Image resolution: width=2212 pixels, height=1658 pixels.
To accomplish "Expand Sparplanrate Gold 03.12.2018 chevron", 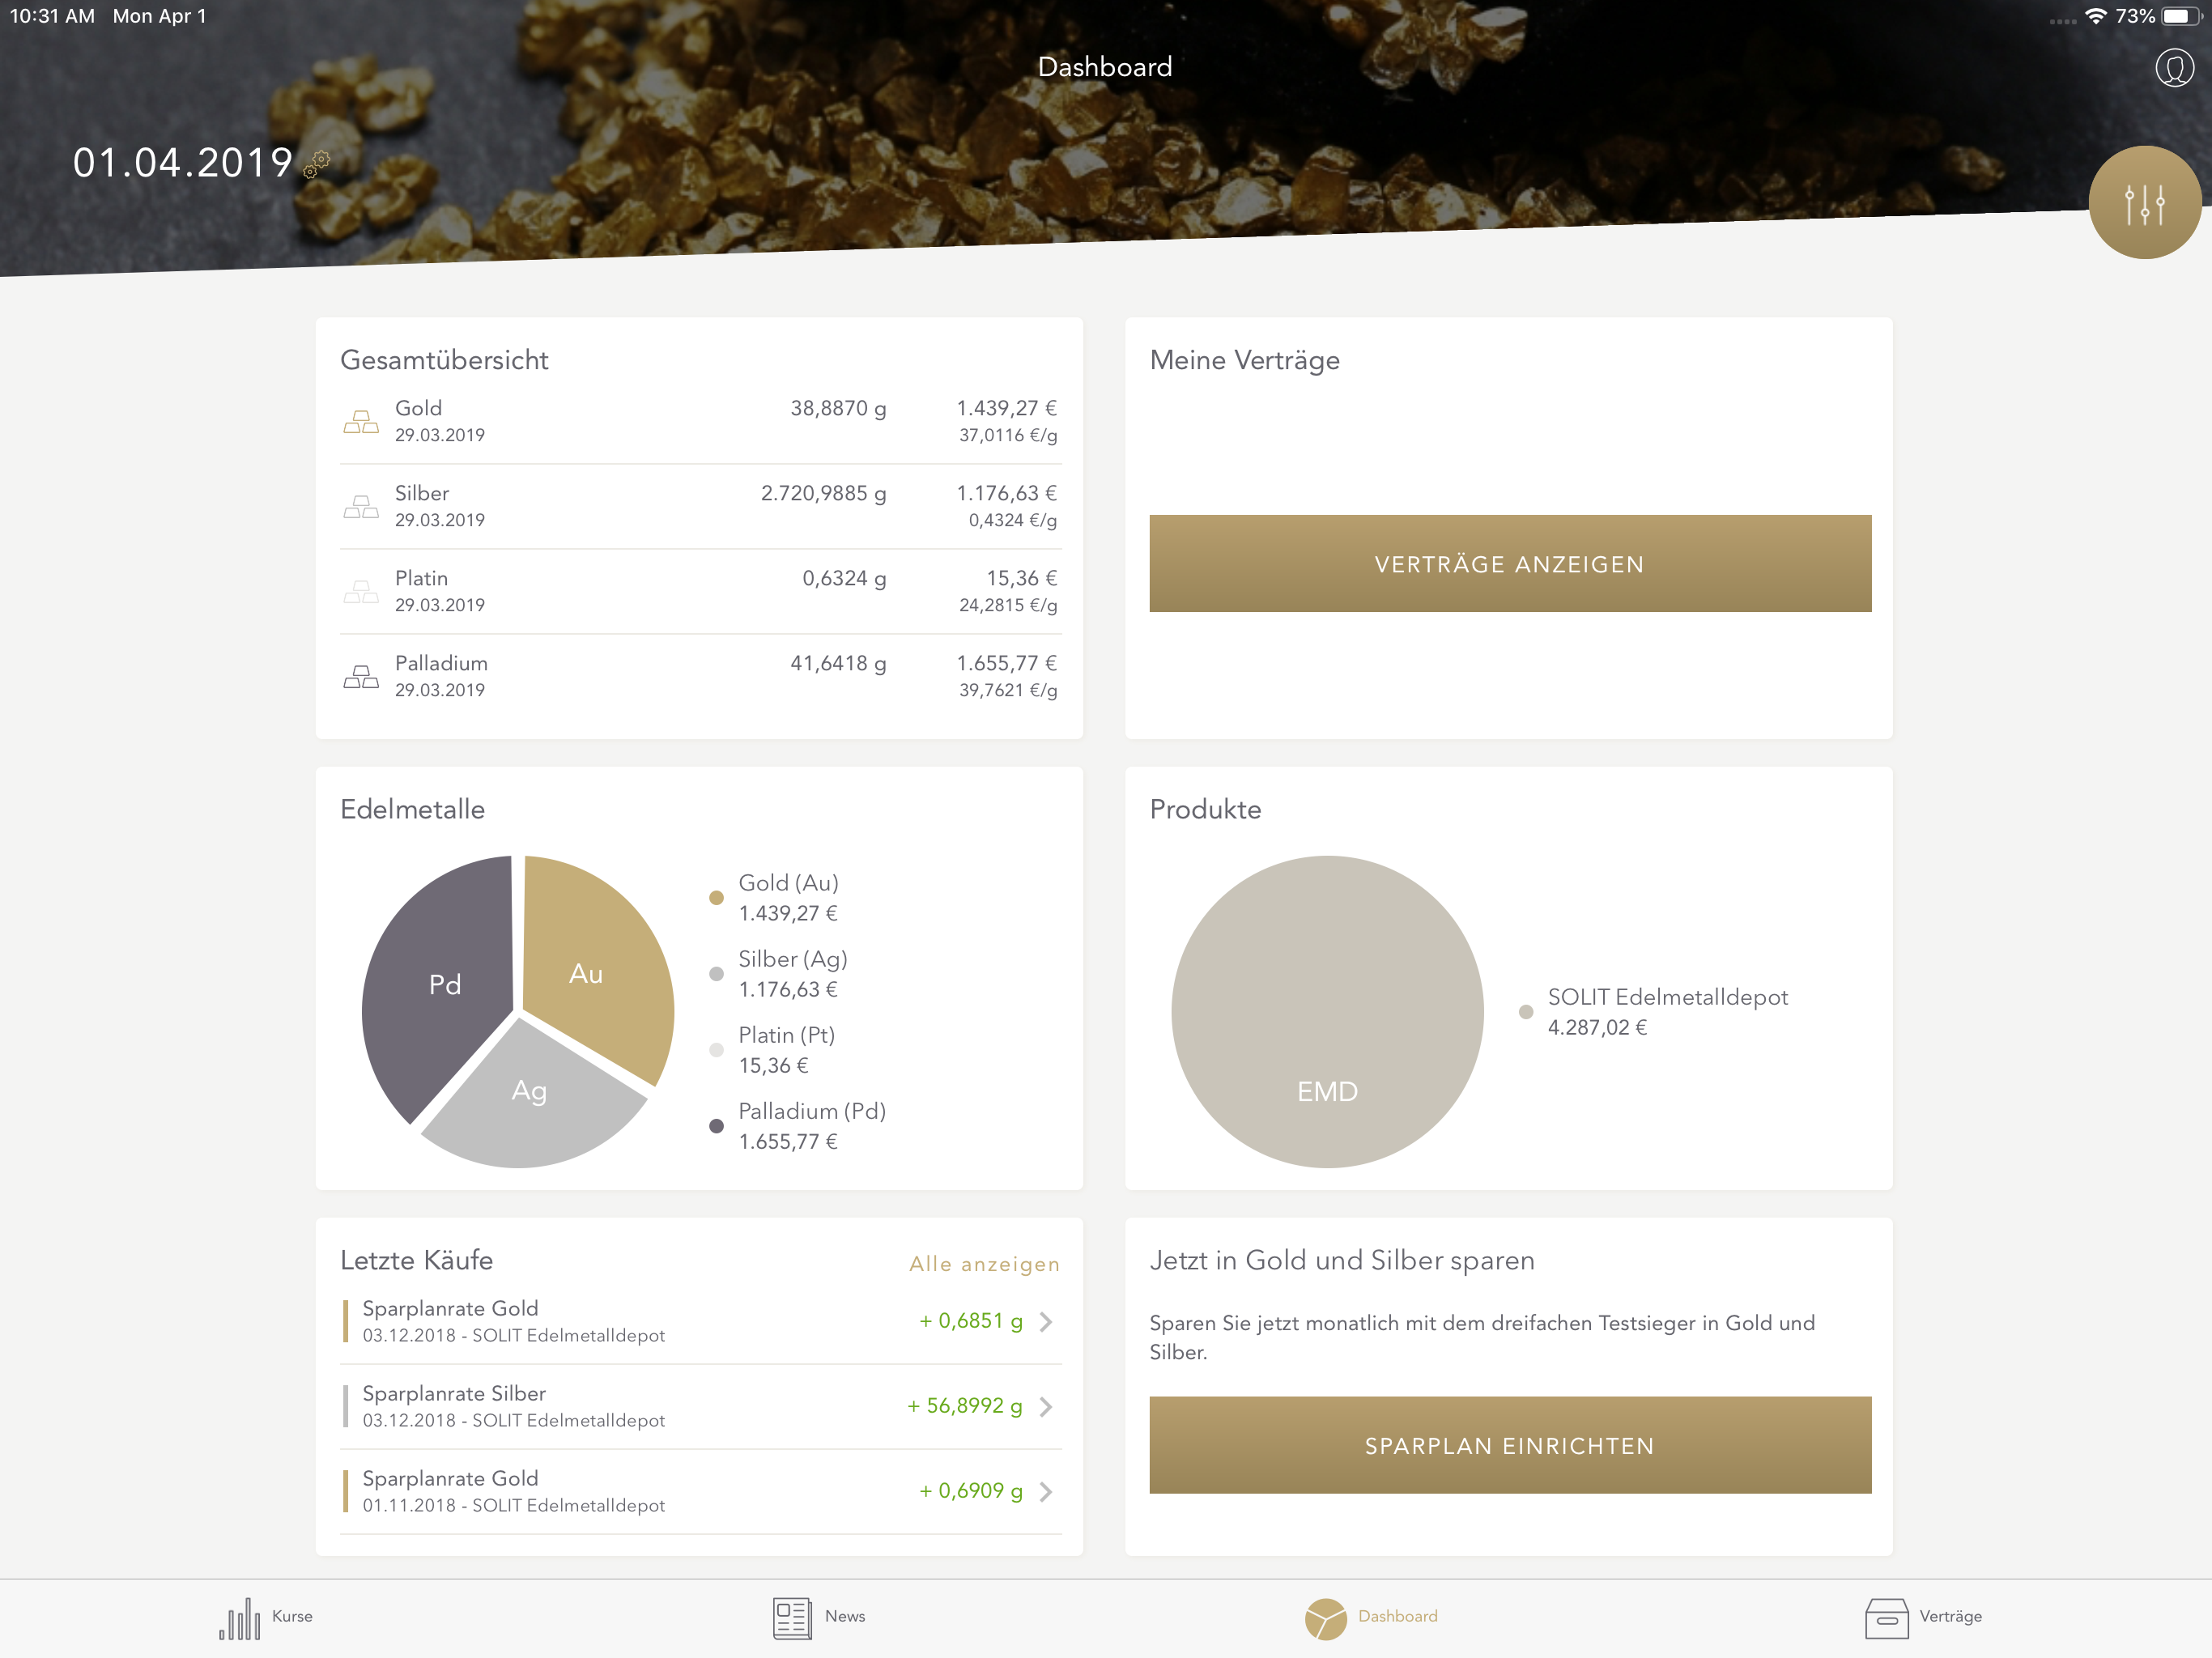I will 1045,1322.
